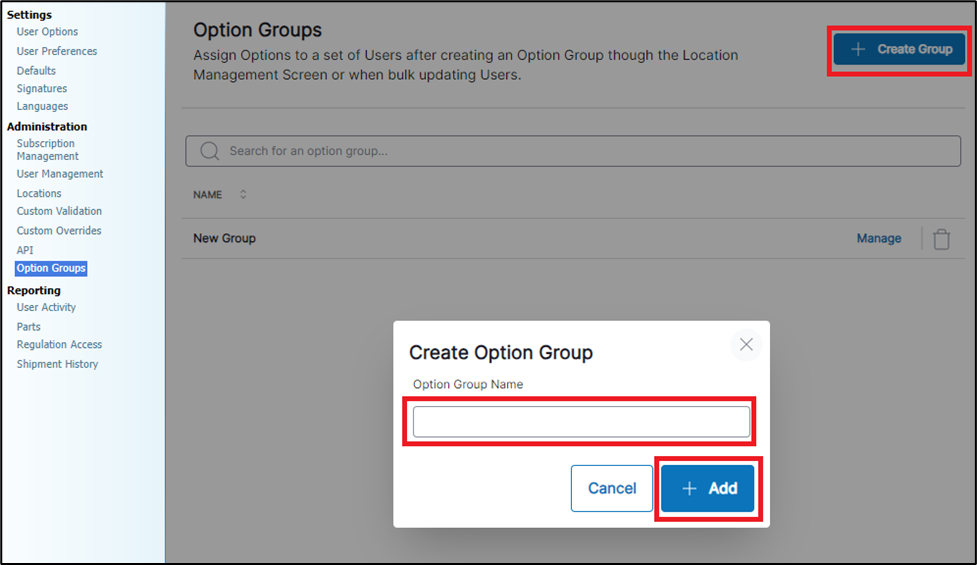Close the Create Option Group dialog
The image size is (977, 565).
pos(746,345)
